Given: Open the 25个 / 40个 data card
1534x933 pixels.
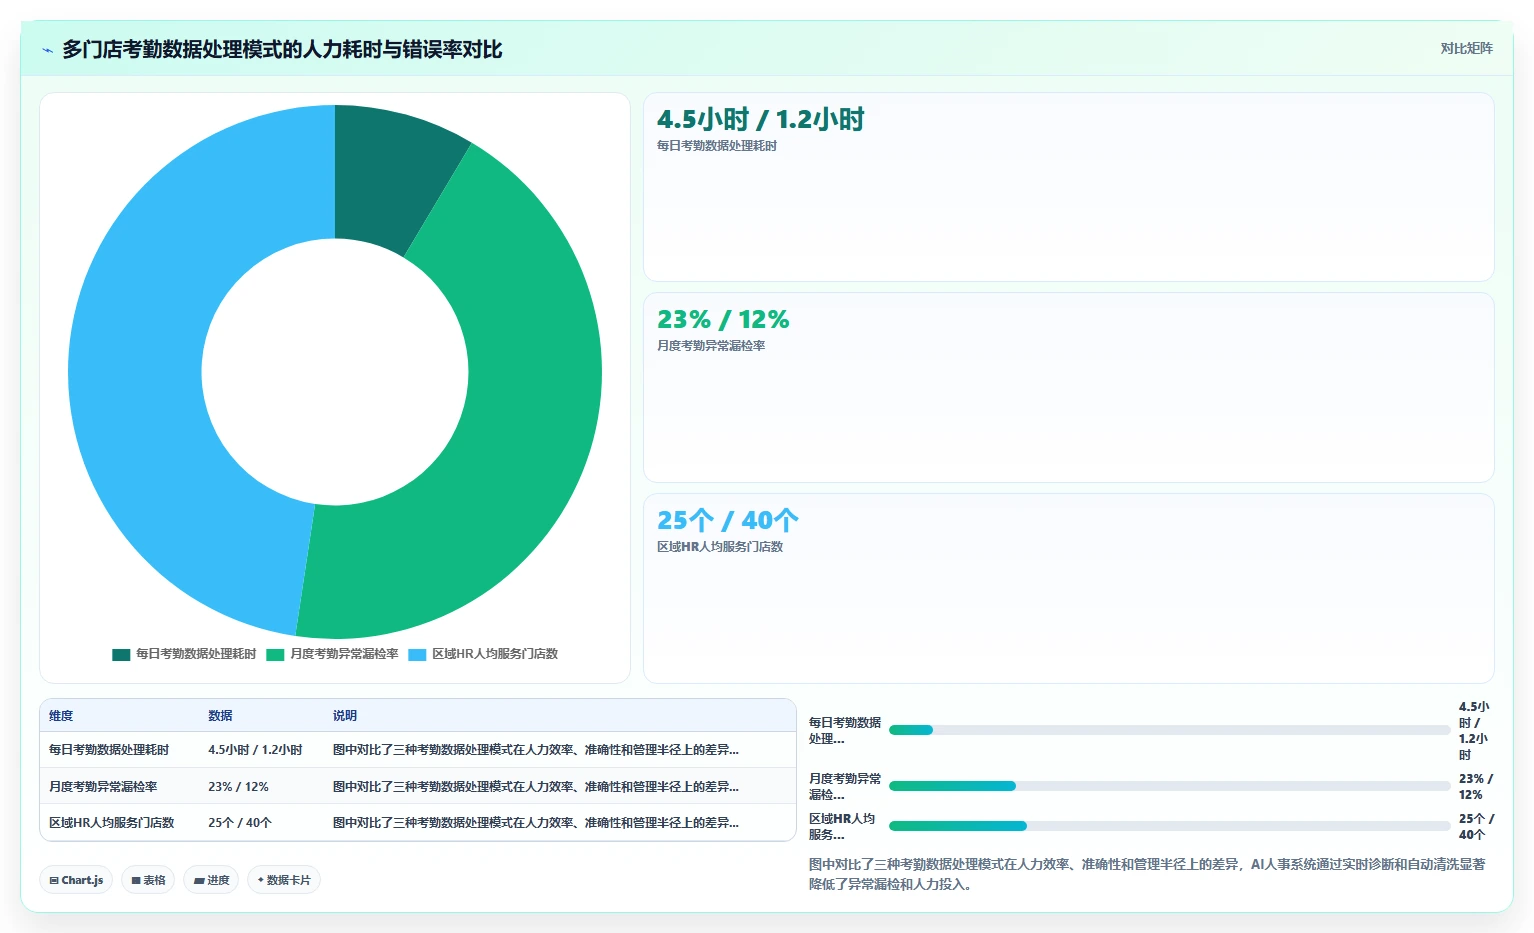Looking at the screenshot, I should pyautogui.click(x=1068, y=588).
